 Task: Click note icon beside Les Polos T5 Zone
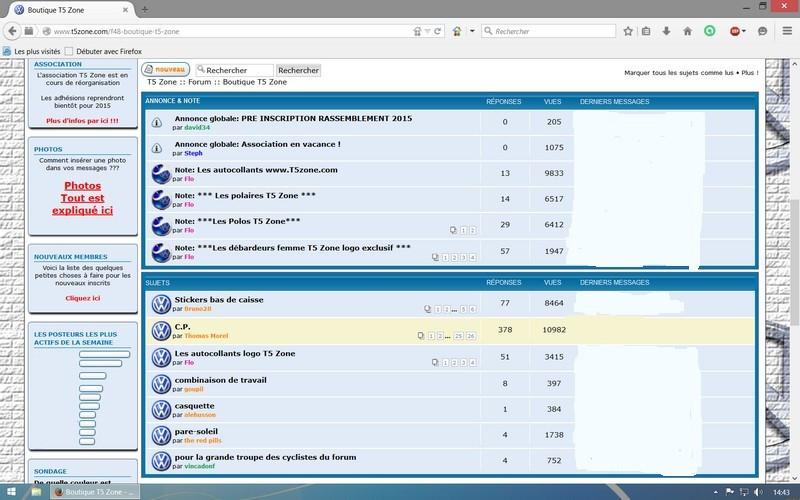pos(161,226)
